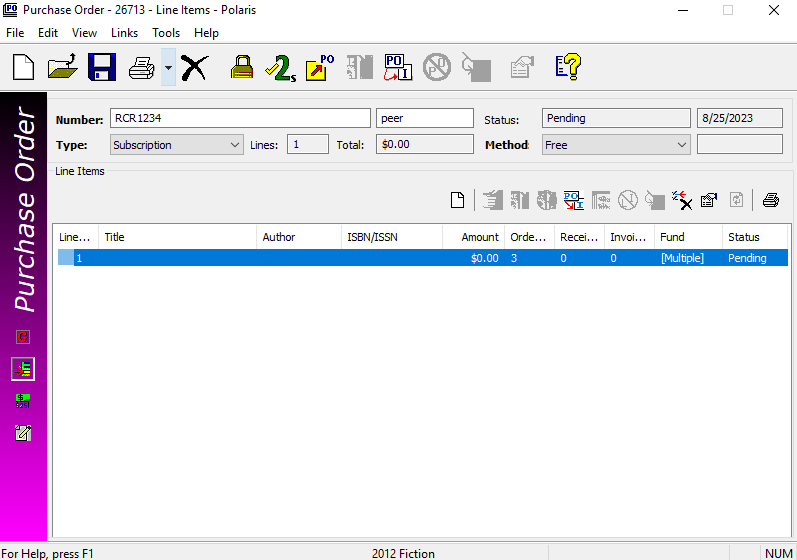797x560 pixels.
Task: Sort by the Line number column header
Action: pos(76,237)
